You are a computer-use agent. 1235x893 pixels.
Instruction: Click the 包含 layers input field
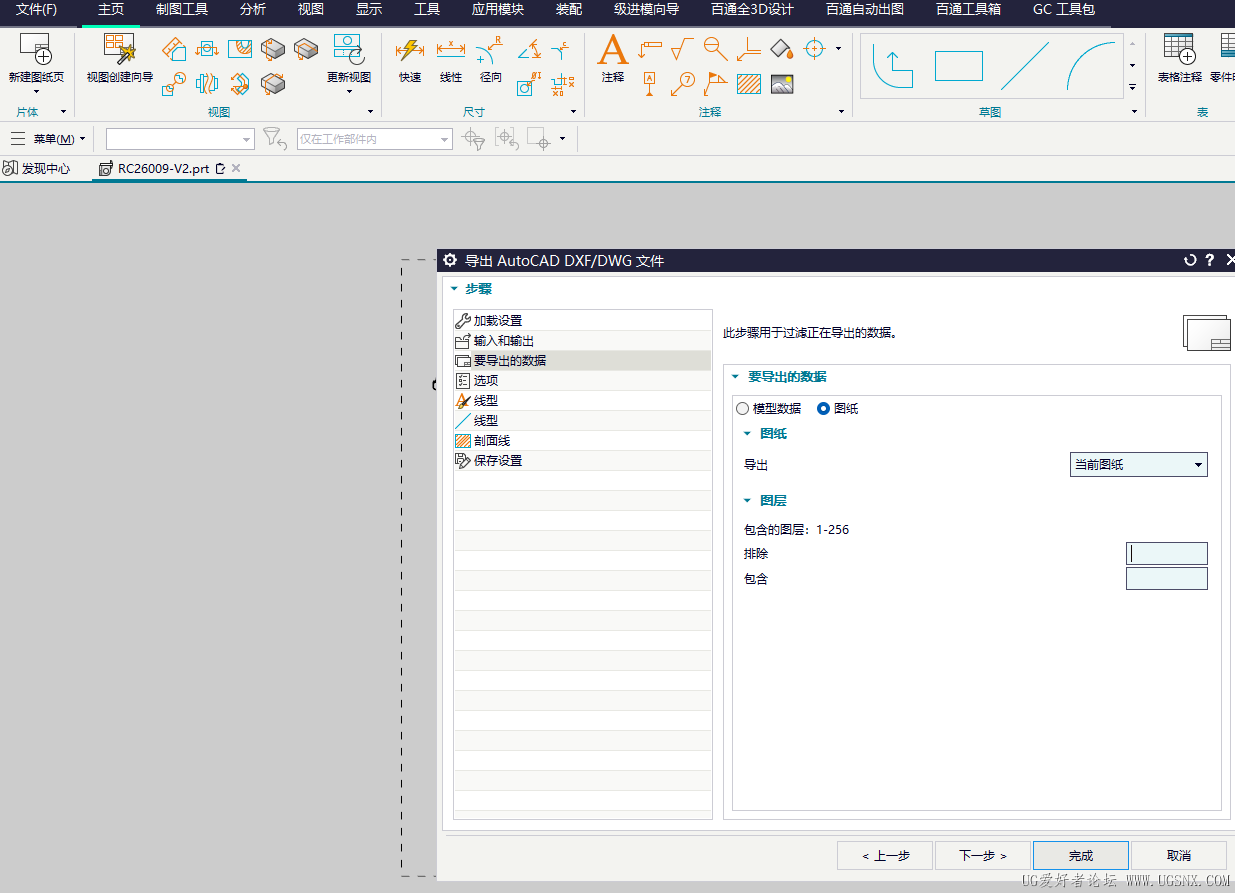click(1166, 579)
